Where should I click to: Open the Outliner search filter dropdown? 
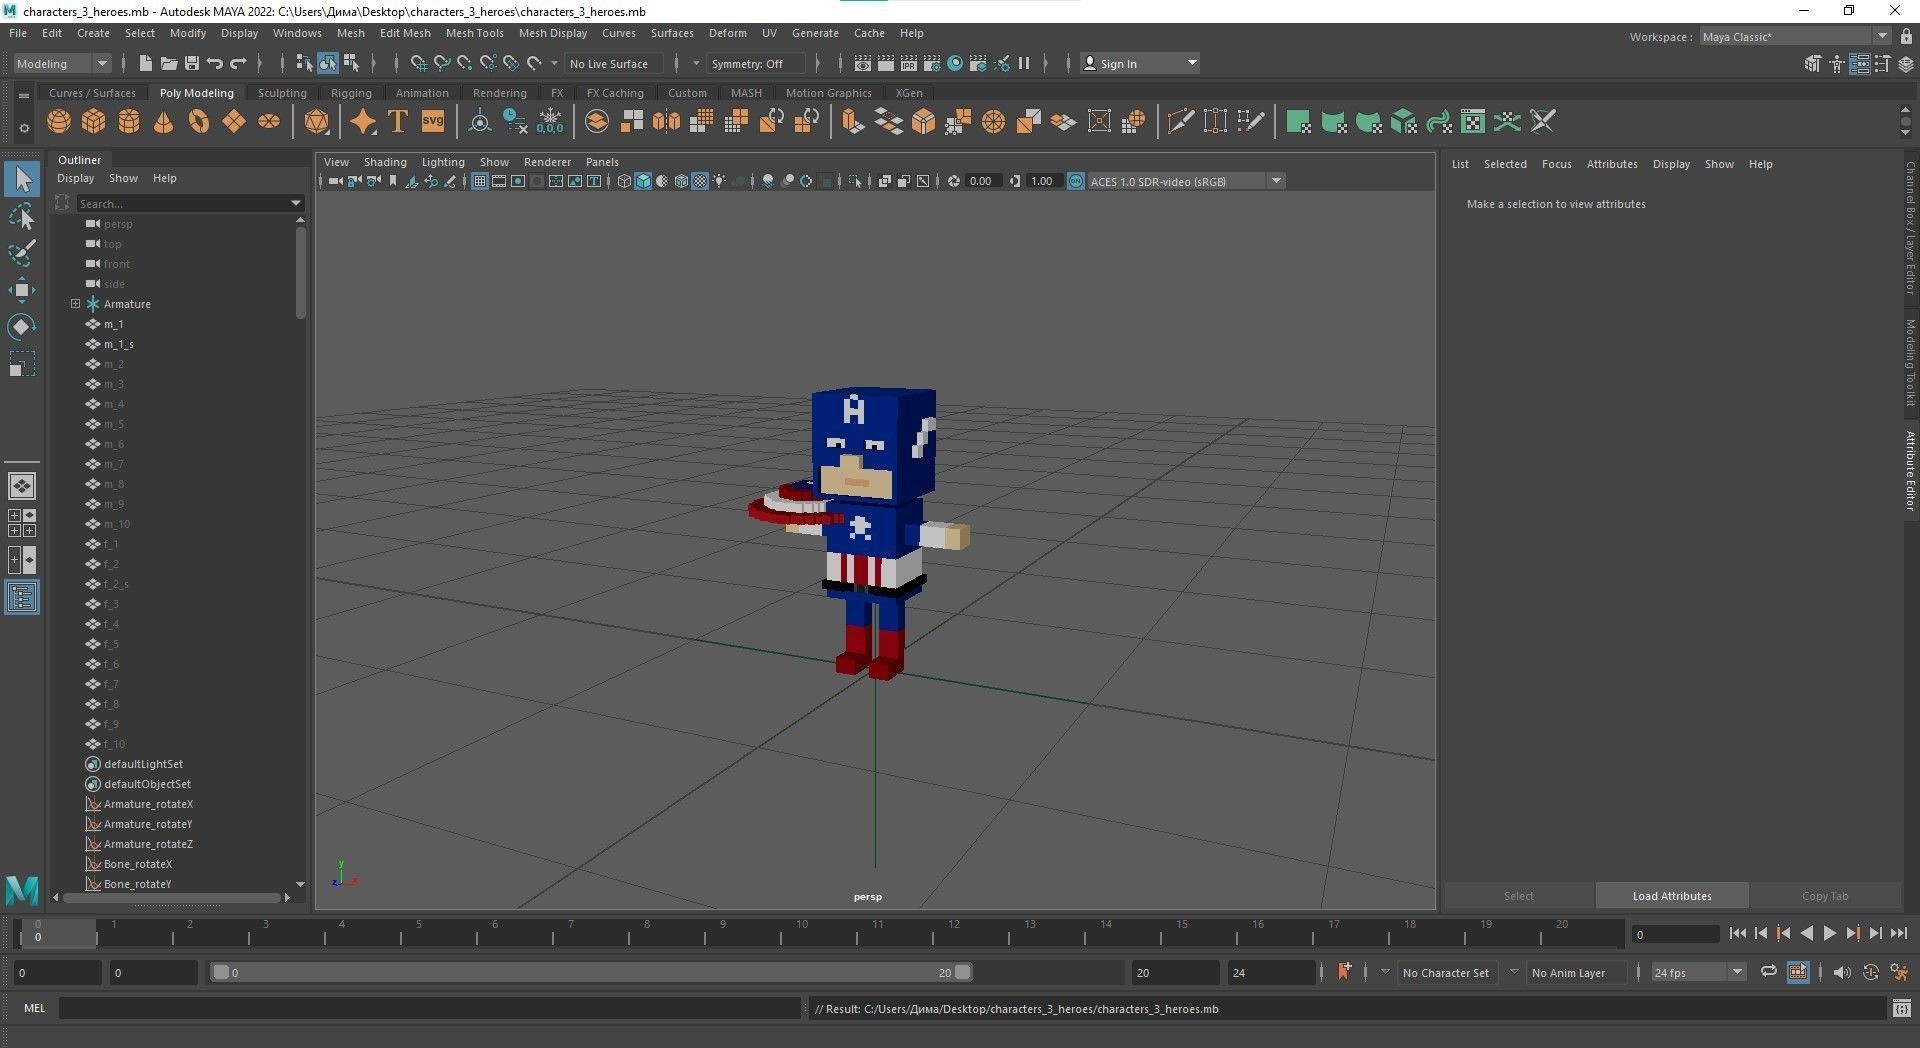pos(296,203)
